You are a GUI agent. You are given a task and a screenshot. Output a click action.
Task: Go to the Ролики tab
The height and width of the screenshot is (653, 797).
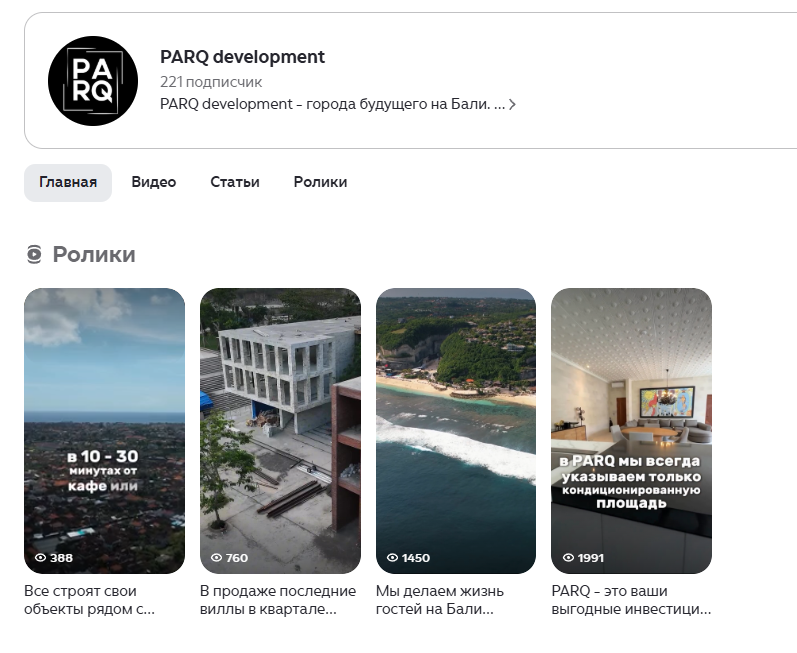pos(320,182)
